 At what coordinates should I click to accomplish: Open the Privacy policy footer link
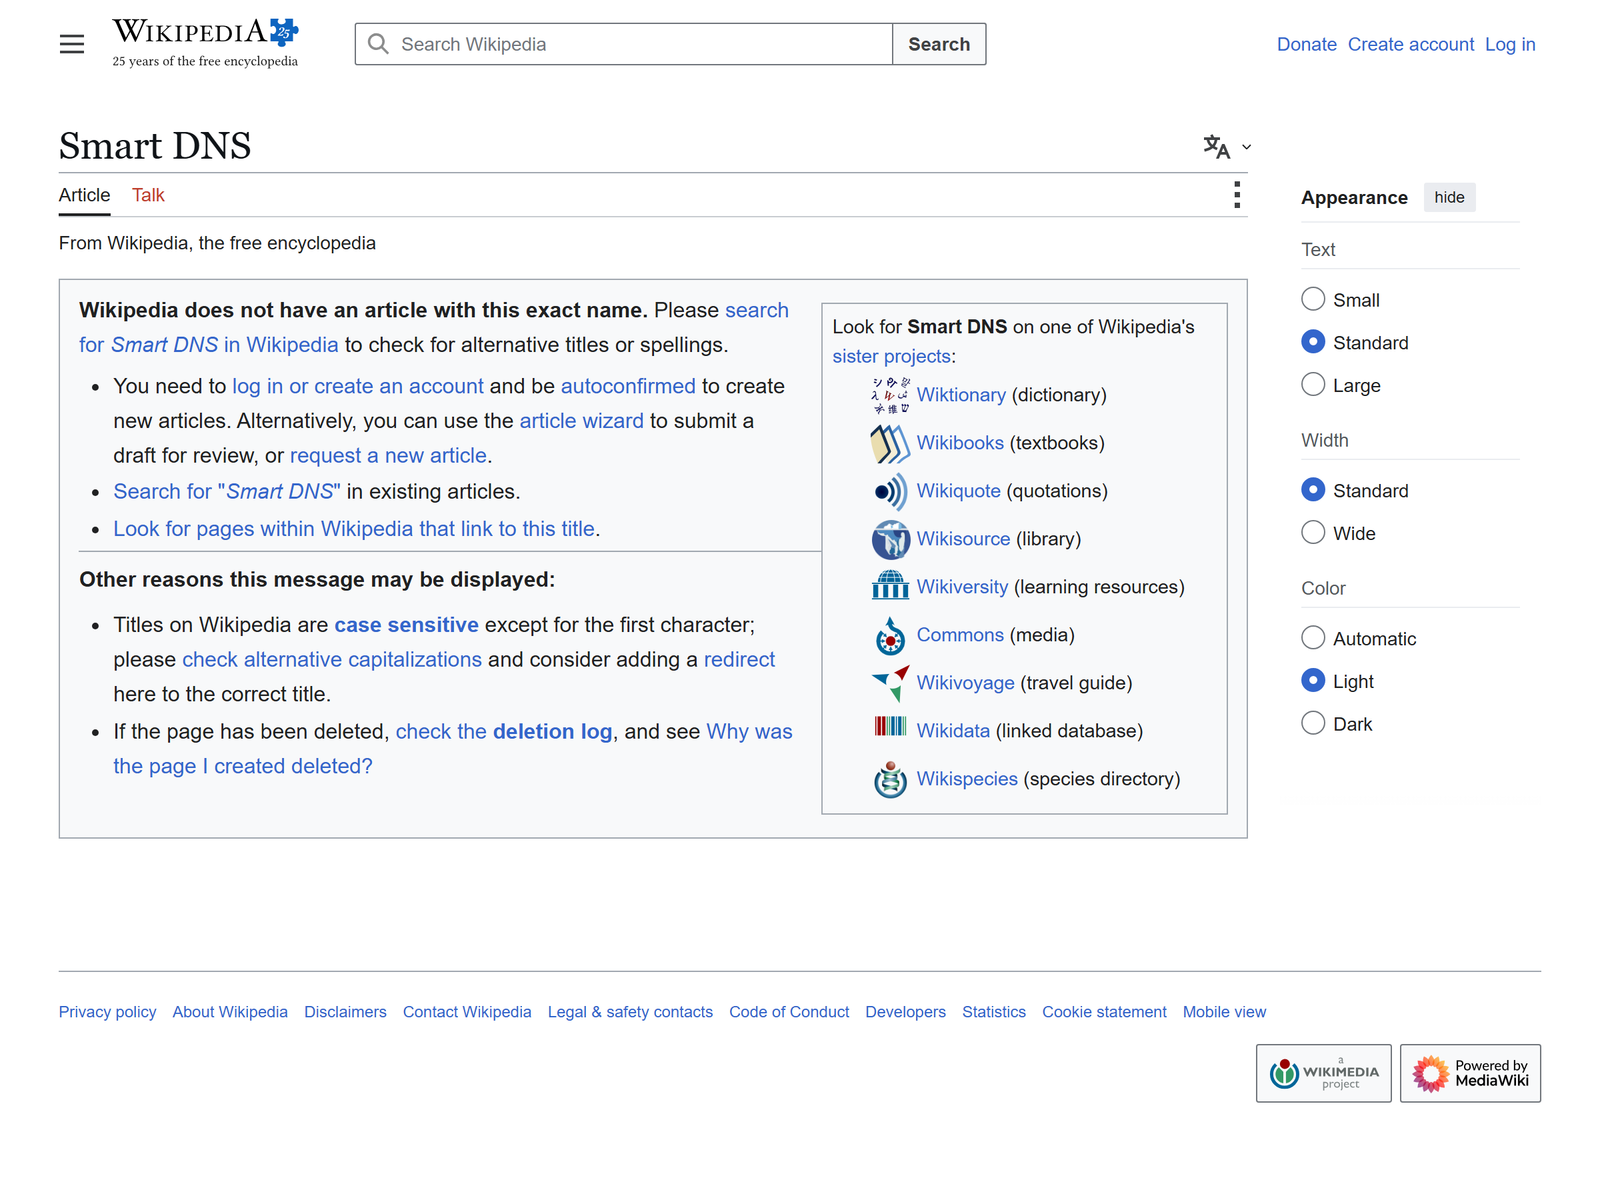(108, 1012)
